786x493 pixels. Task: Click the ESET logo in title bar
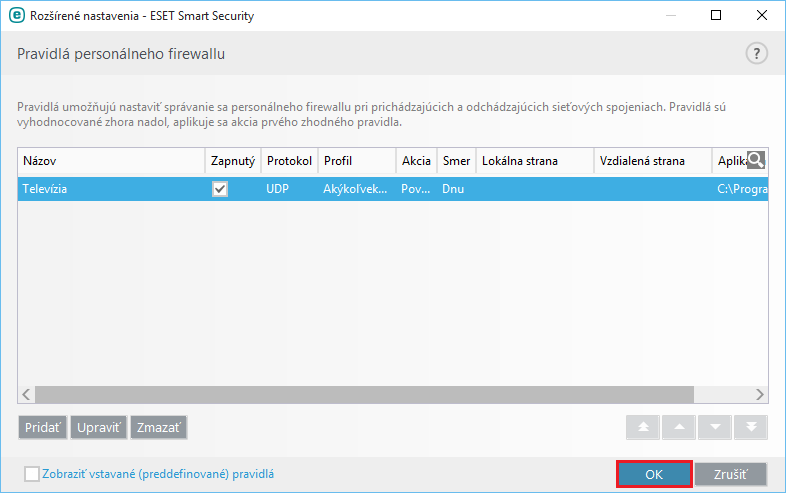(x=16, y=15)
